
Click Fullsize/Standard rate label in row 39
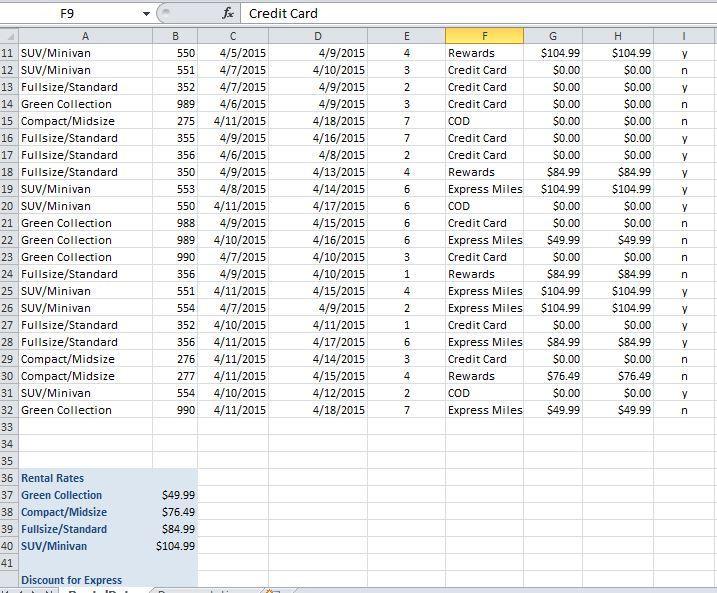click(x=86, y=529)
